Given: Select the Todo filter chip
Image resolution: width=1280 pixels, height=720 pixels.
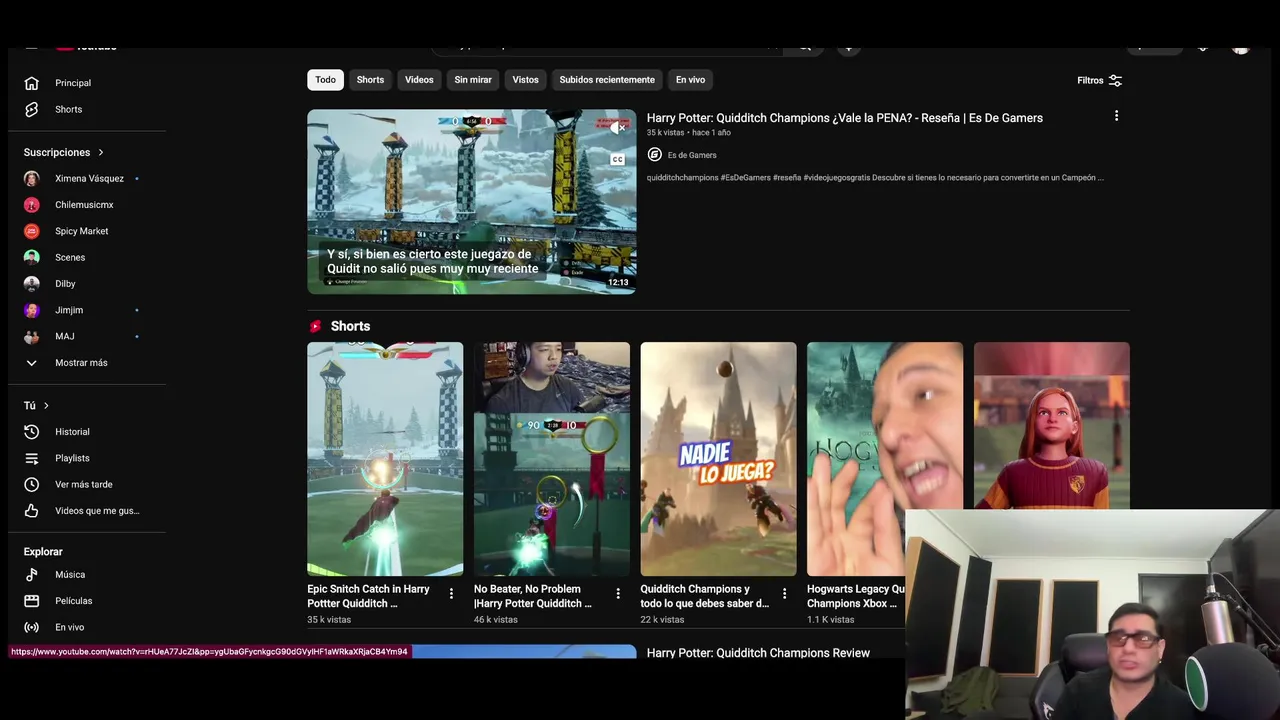Looking at the screenshot, I should pyautogui.click(x=325, y=80).
